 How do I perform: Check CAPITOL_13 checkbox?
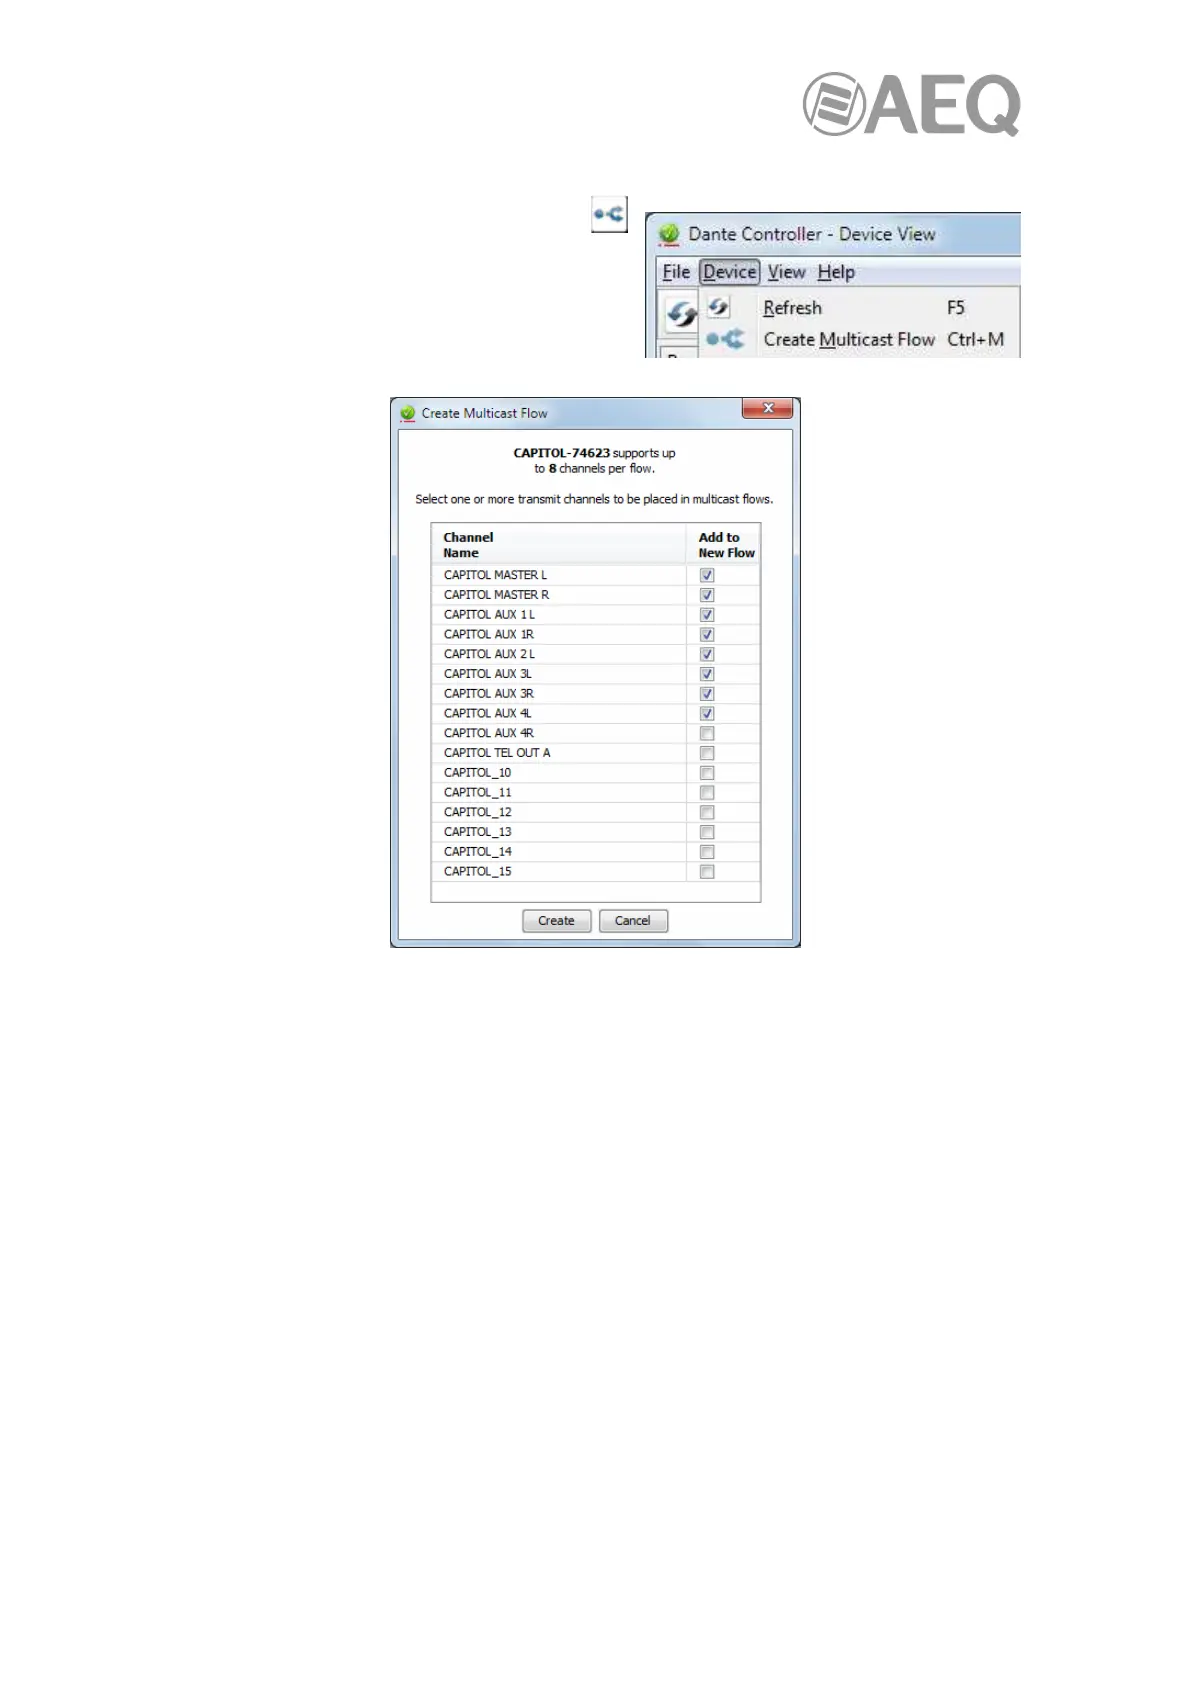click(x=707, y=832)
